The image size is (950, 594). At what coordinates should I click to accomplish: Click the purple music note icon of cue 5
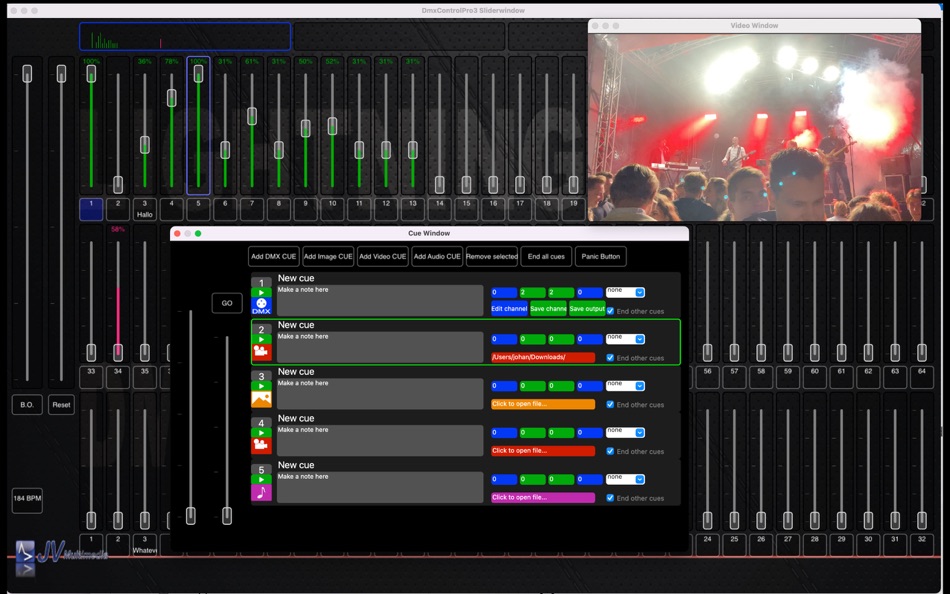[x=261, y=493]
